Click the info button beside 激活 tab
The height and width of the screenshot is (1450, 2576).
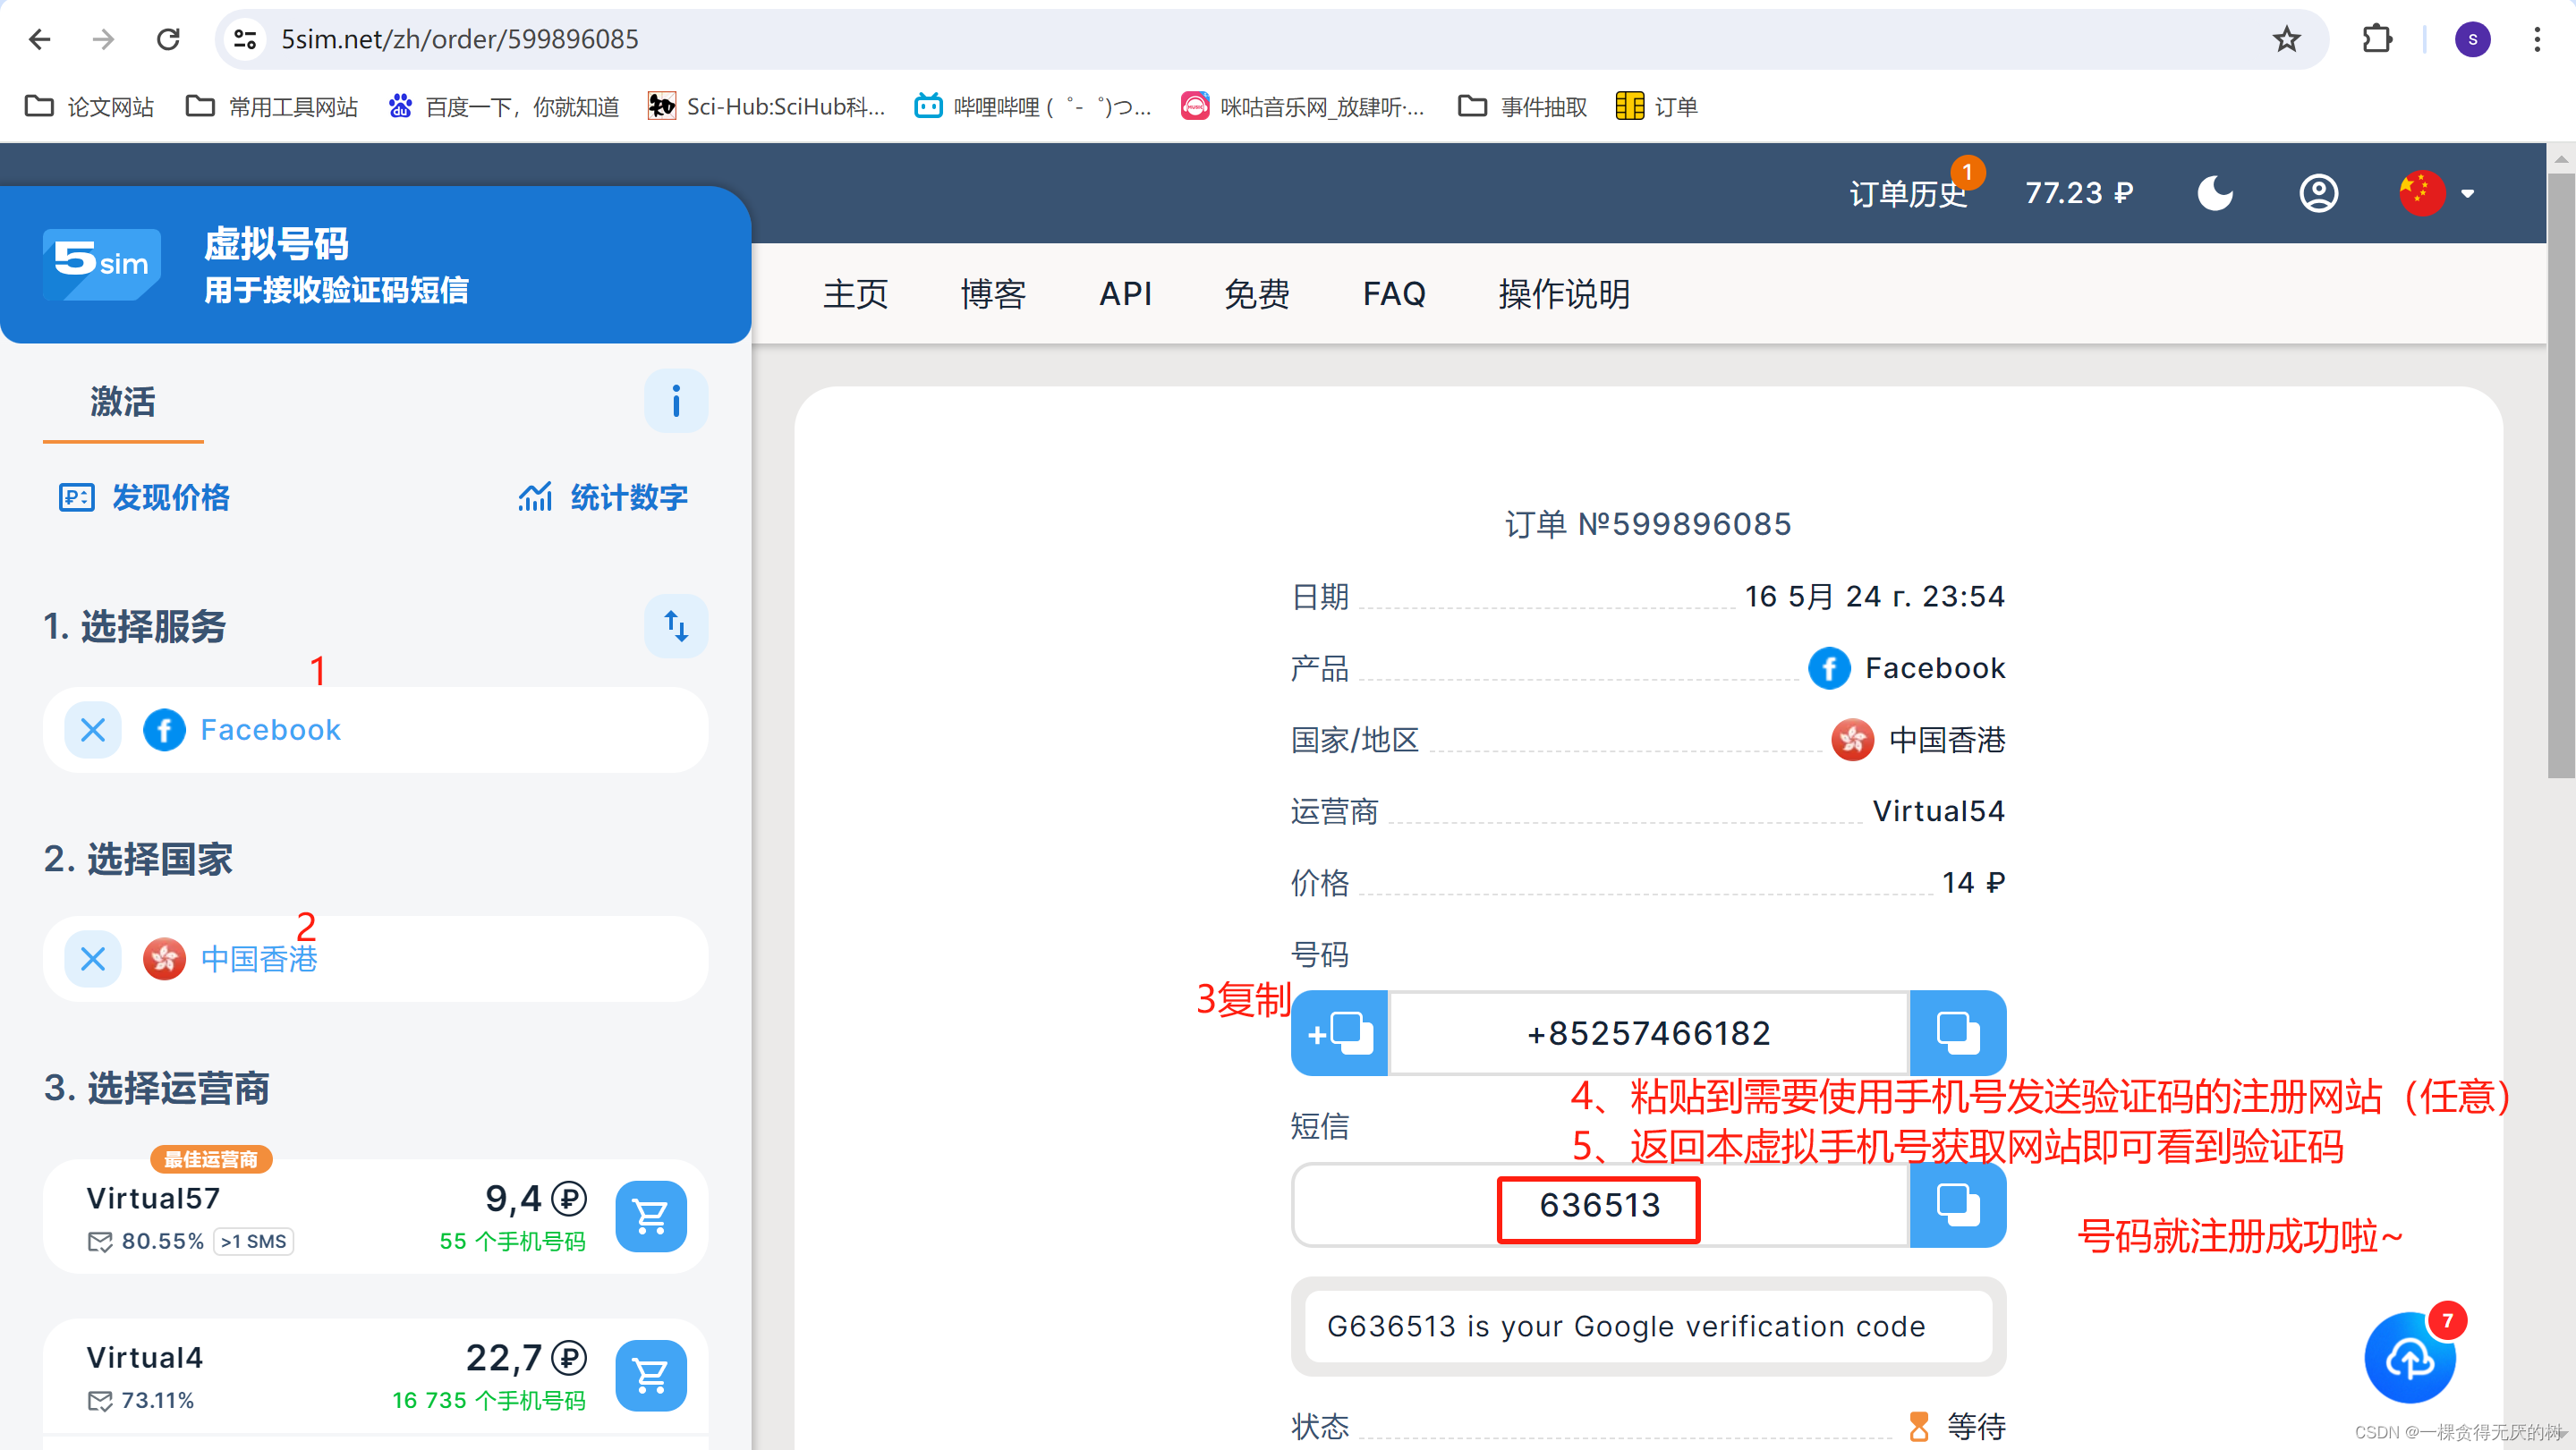675,401
